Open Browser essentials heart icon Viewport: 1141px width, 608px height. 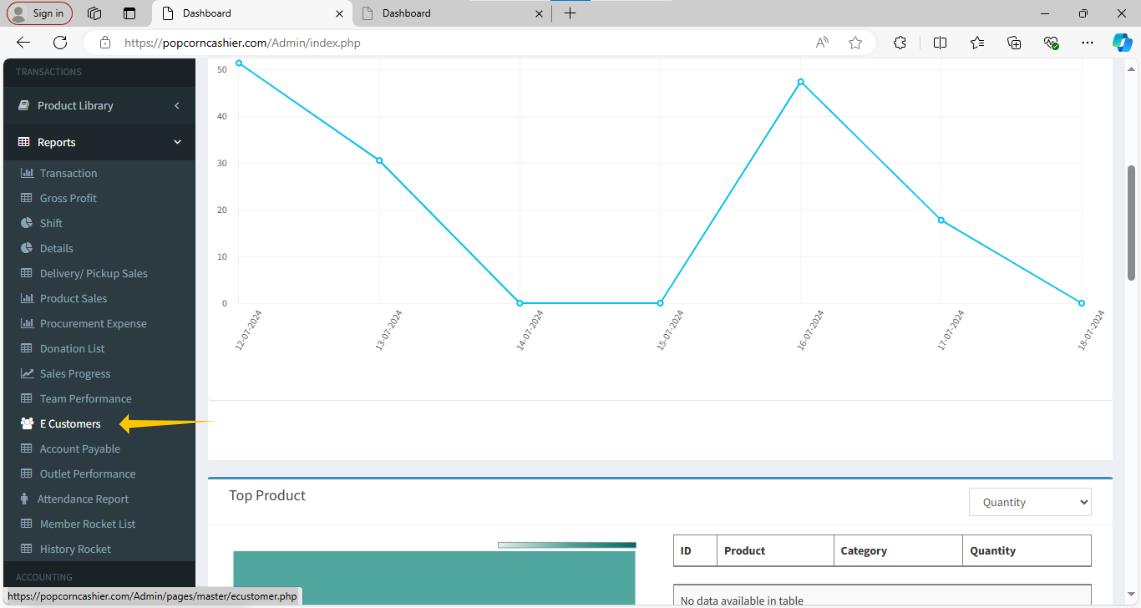[1051, 43]
